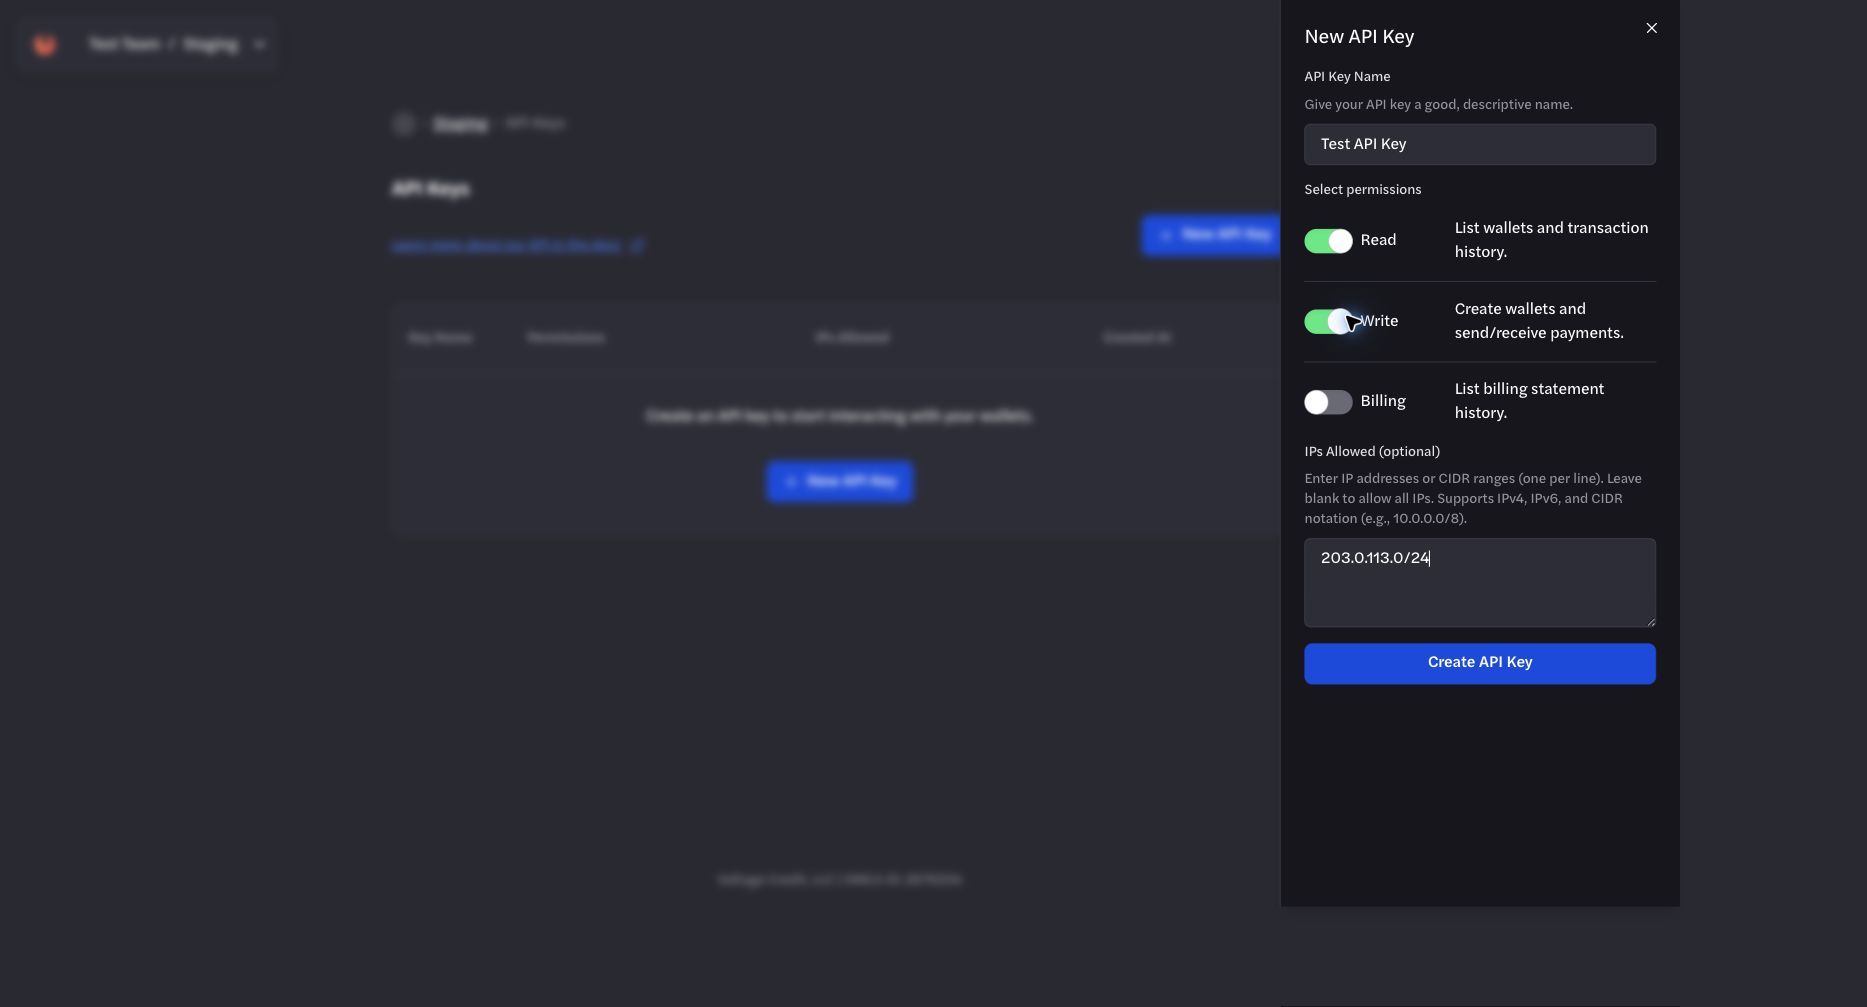Focus the IPs Allowed text area
The image size is (1867, 1007).
pos(1479,583)
